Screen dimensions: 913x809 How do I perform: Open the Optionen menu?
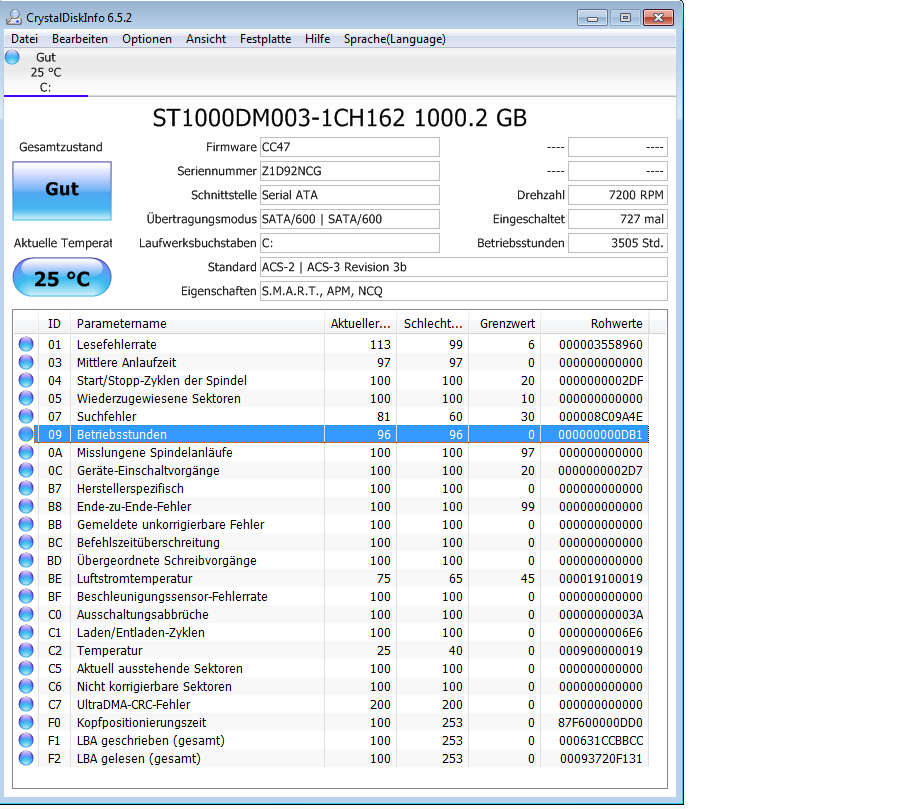[147, 39]
